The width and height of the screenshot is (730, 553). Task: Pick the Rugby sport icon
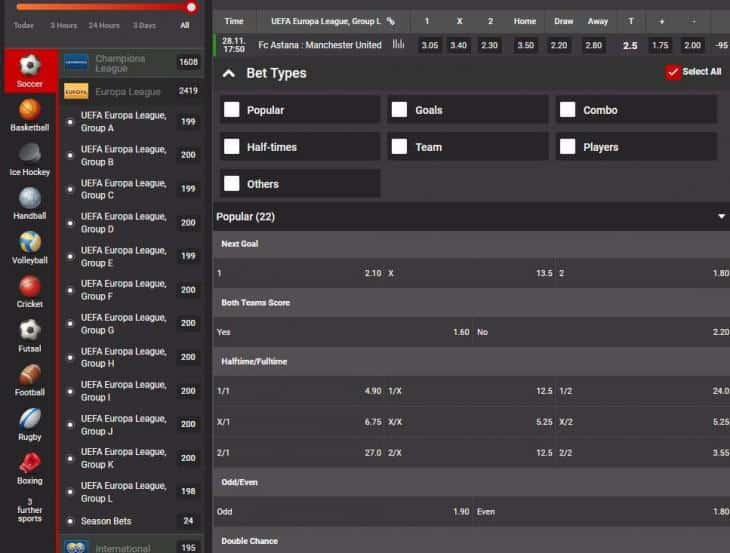[29, 418]
